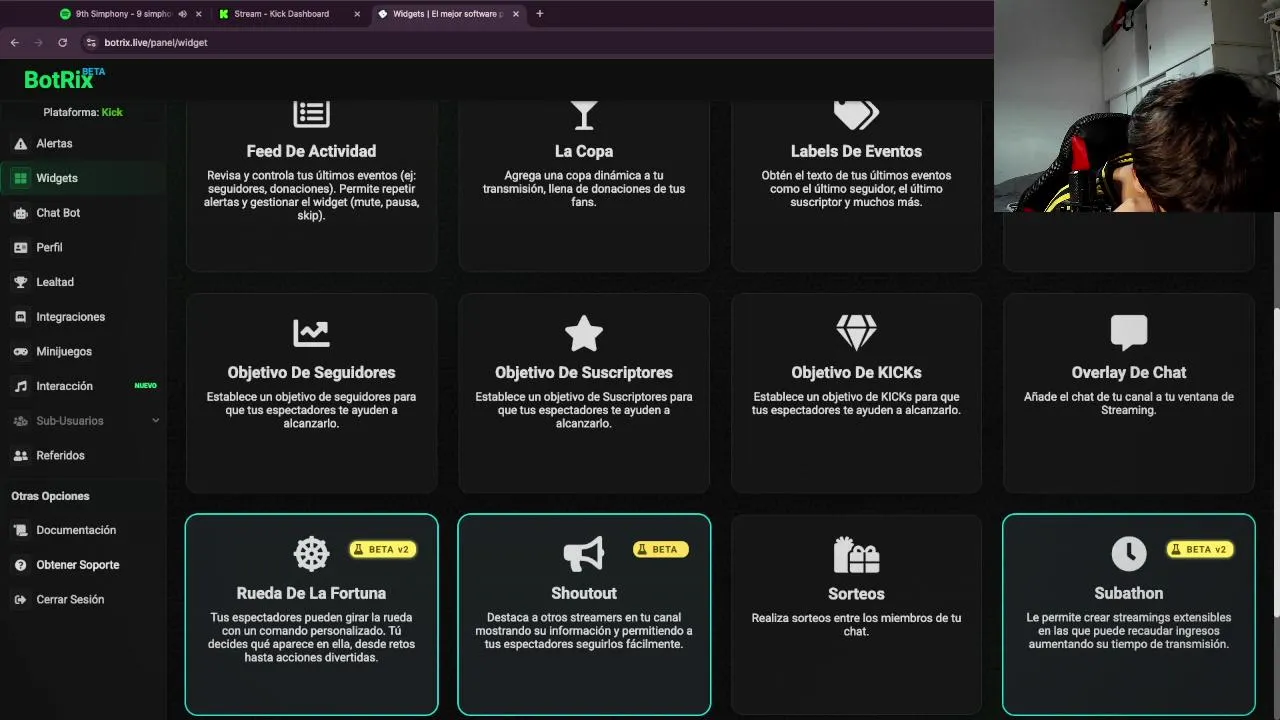The height and width of the screenshot is (720, 1280).
Task: Click Sorteos gift boxes icon
Action: [856, 554]
